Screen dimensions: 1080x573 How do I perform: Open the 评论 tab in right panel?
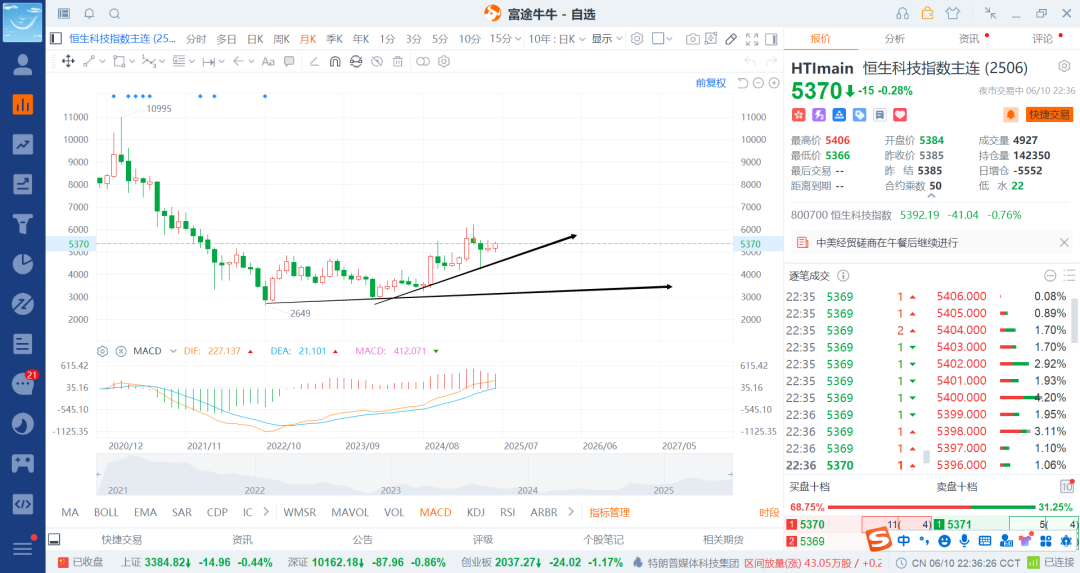1043,39
